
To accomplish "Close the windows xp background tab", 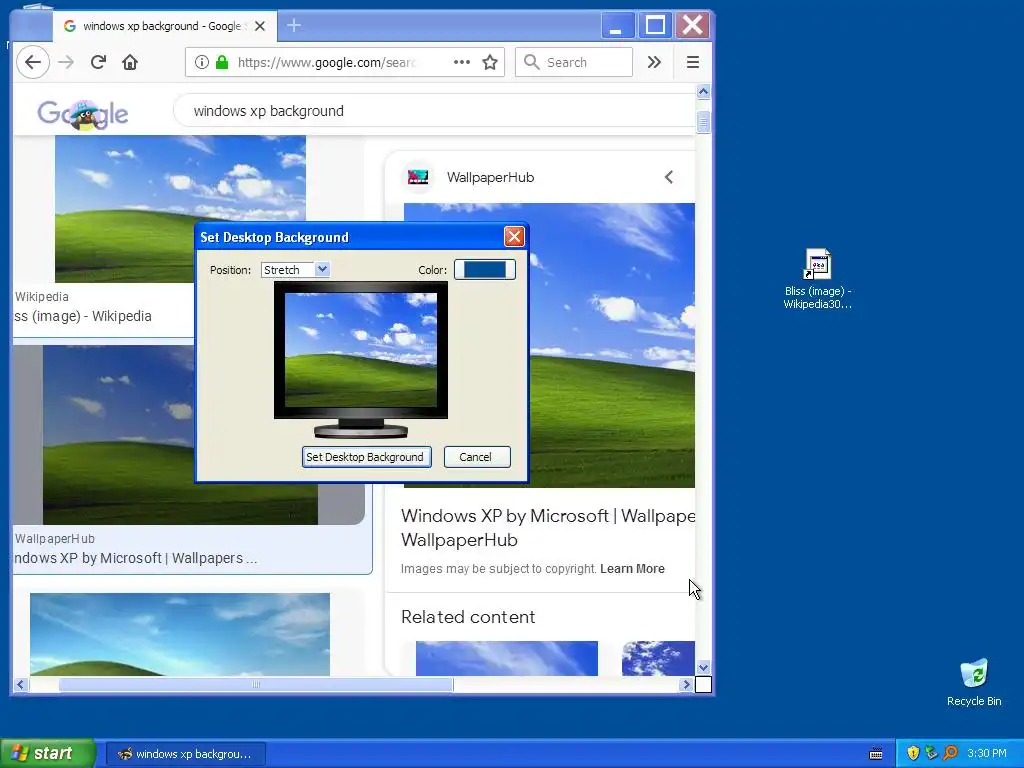I will [x=260, y=26].
